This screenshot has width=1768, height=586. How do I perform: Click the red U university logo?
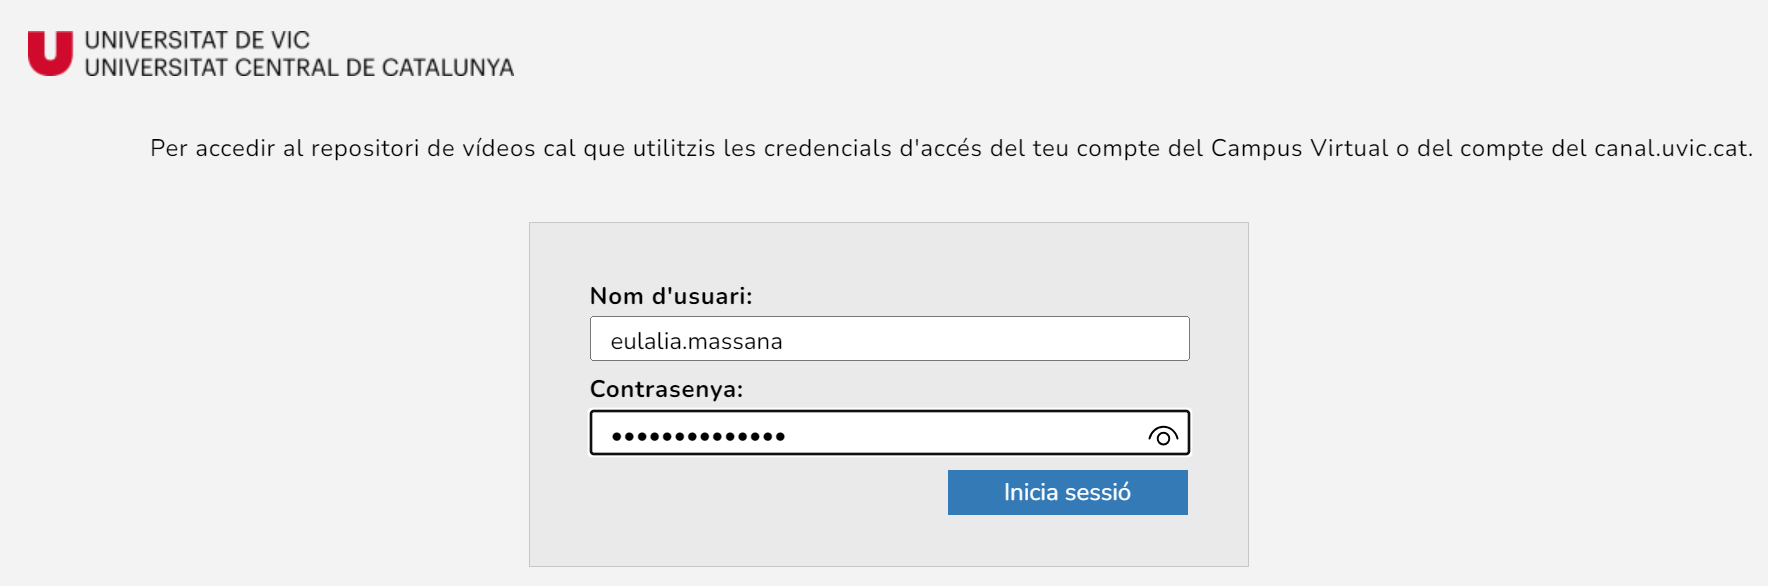(x=50, y=53)
